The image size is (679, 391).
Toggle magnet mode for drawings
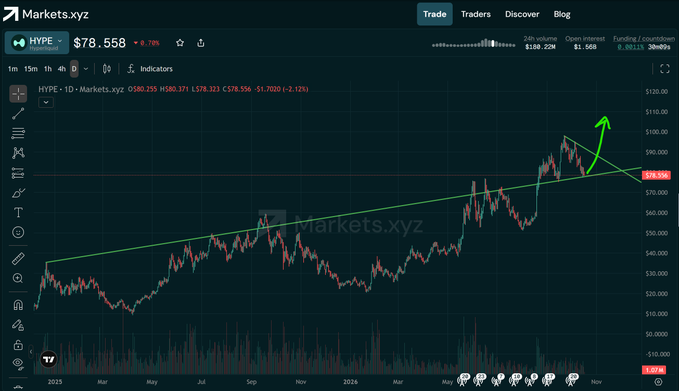(x=18, y=305)
